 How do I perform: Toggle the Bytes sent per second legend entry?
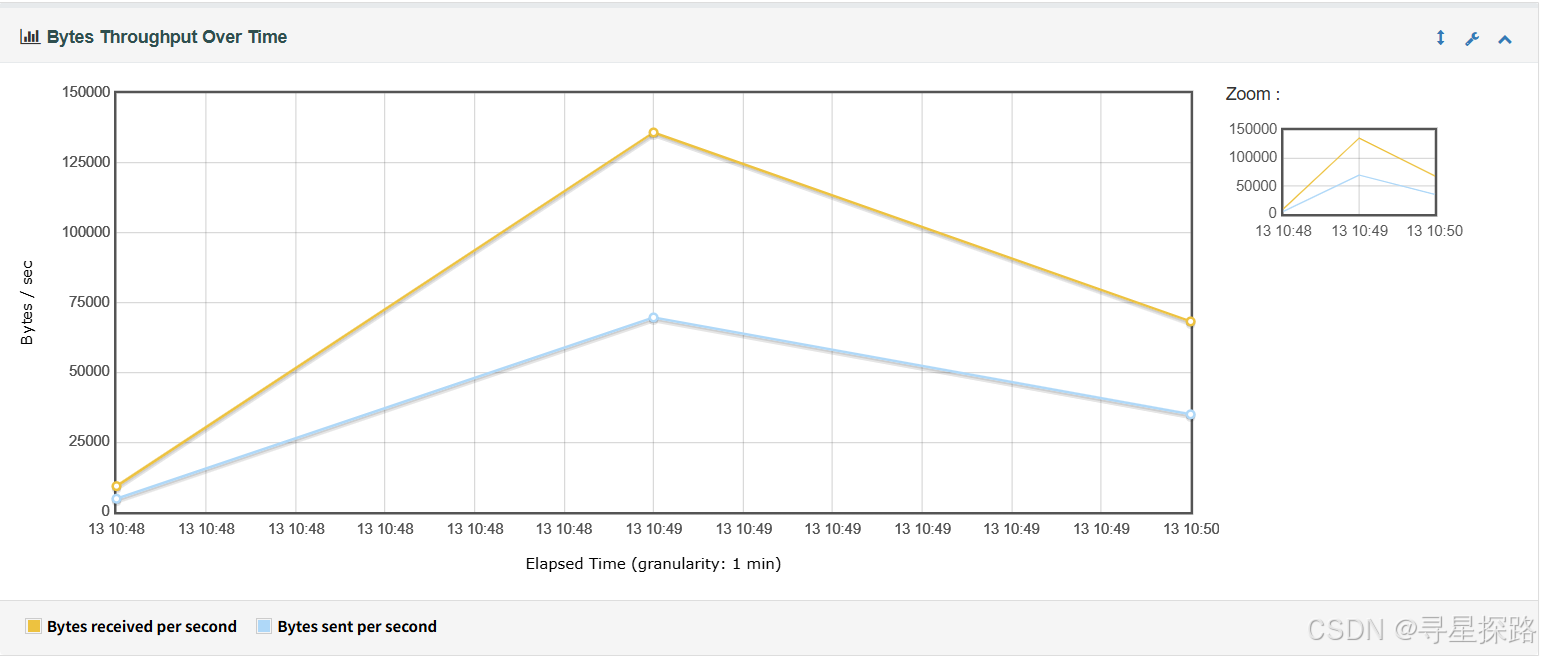coord(347,627)
